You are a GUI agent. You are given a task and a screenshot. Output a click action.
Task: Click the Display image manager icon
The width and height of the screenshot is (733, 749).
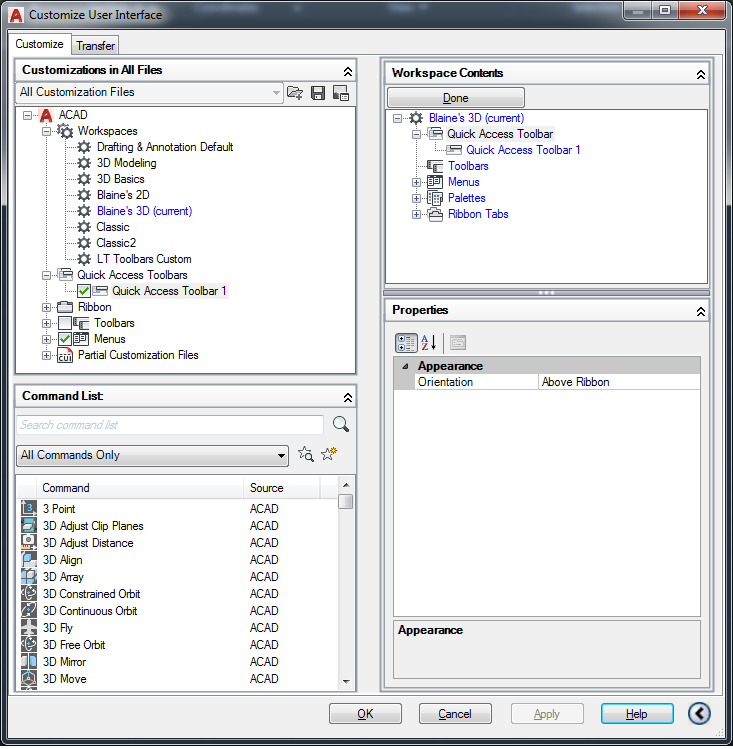click(341, 93)
